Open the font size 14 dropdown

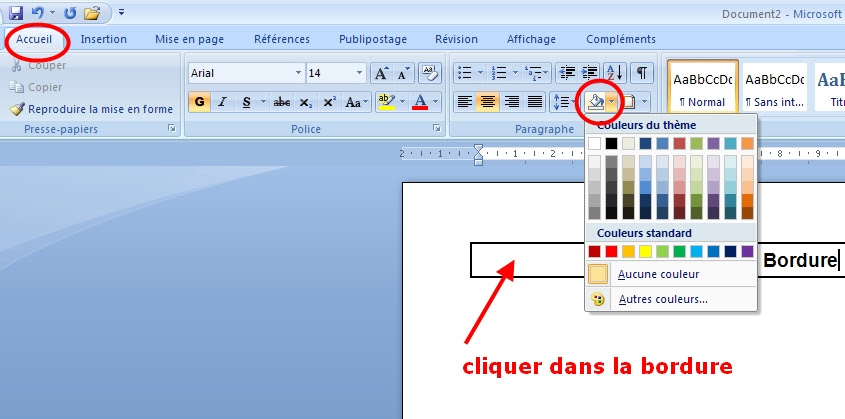(x=359, y=73)
